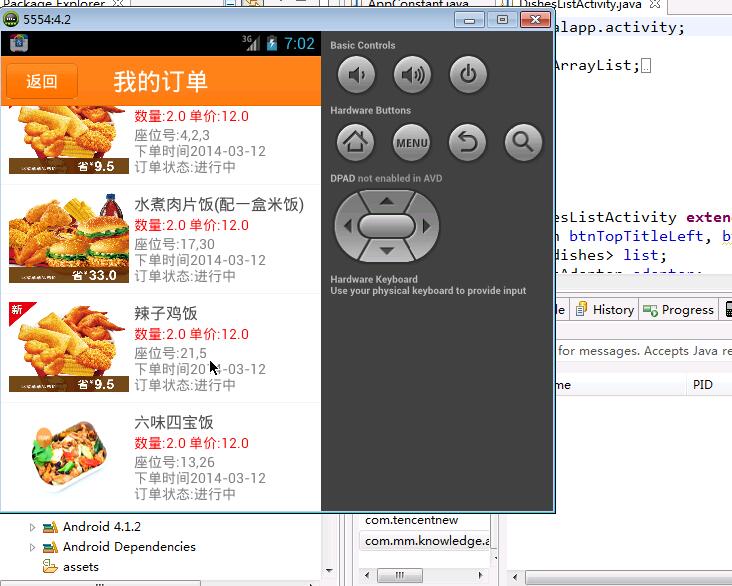This screenshot has width=732, height=586.
Task: Click the process list horizontal scrollbar thumb
Action: point(400,575)
